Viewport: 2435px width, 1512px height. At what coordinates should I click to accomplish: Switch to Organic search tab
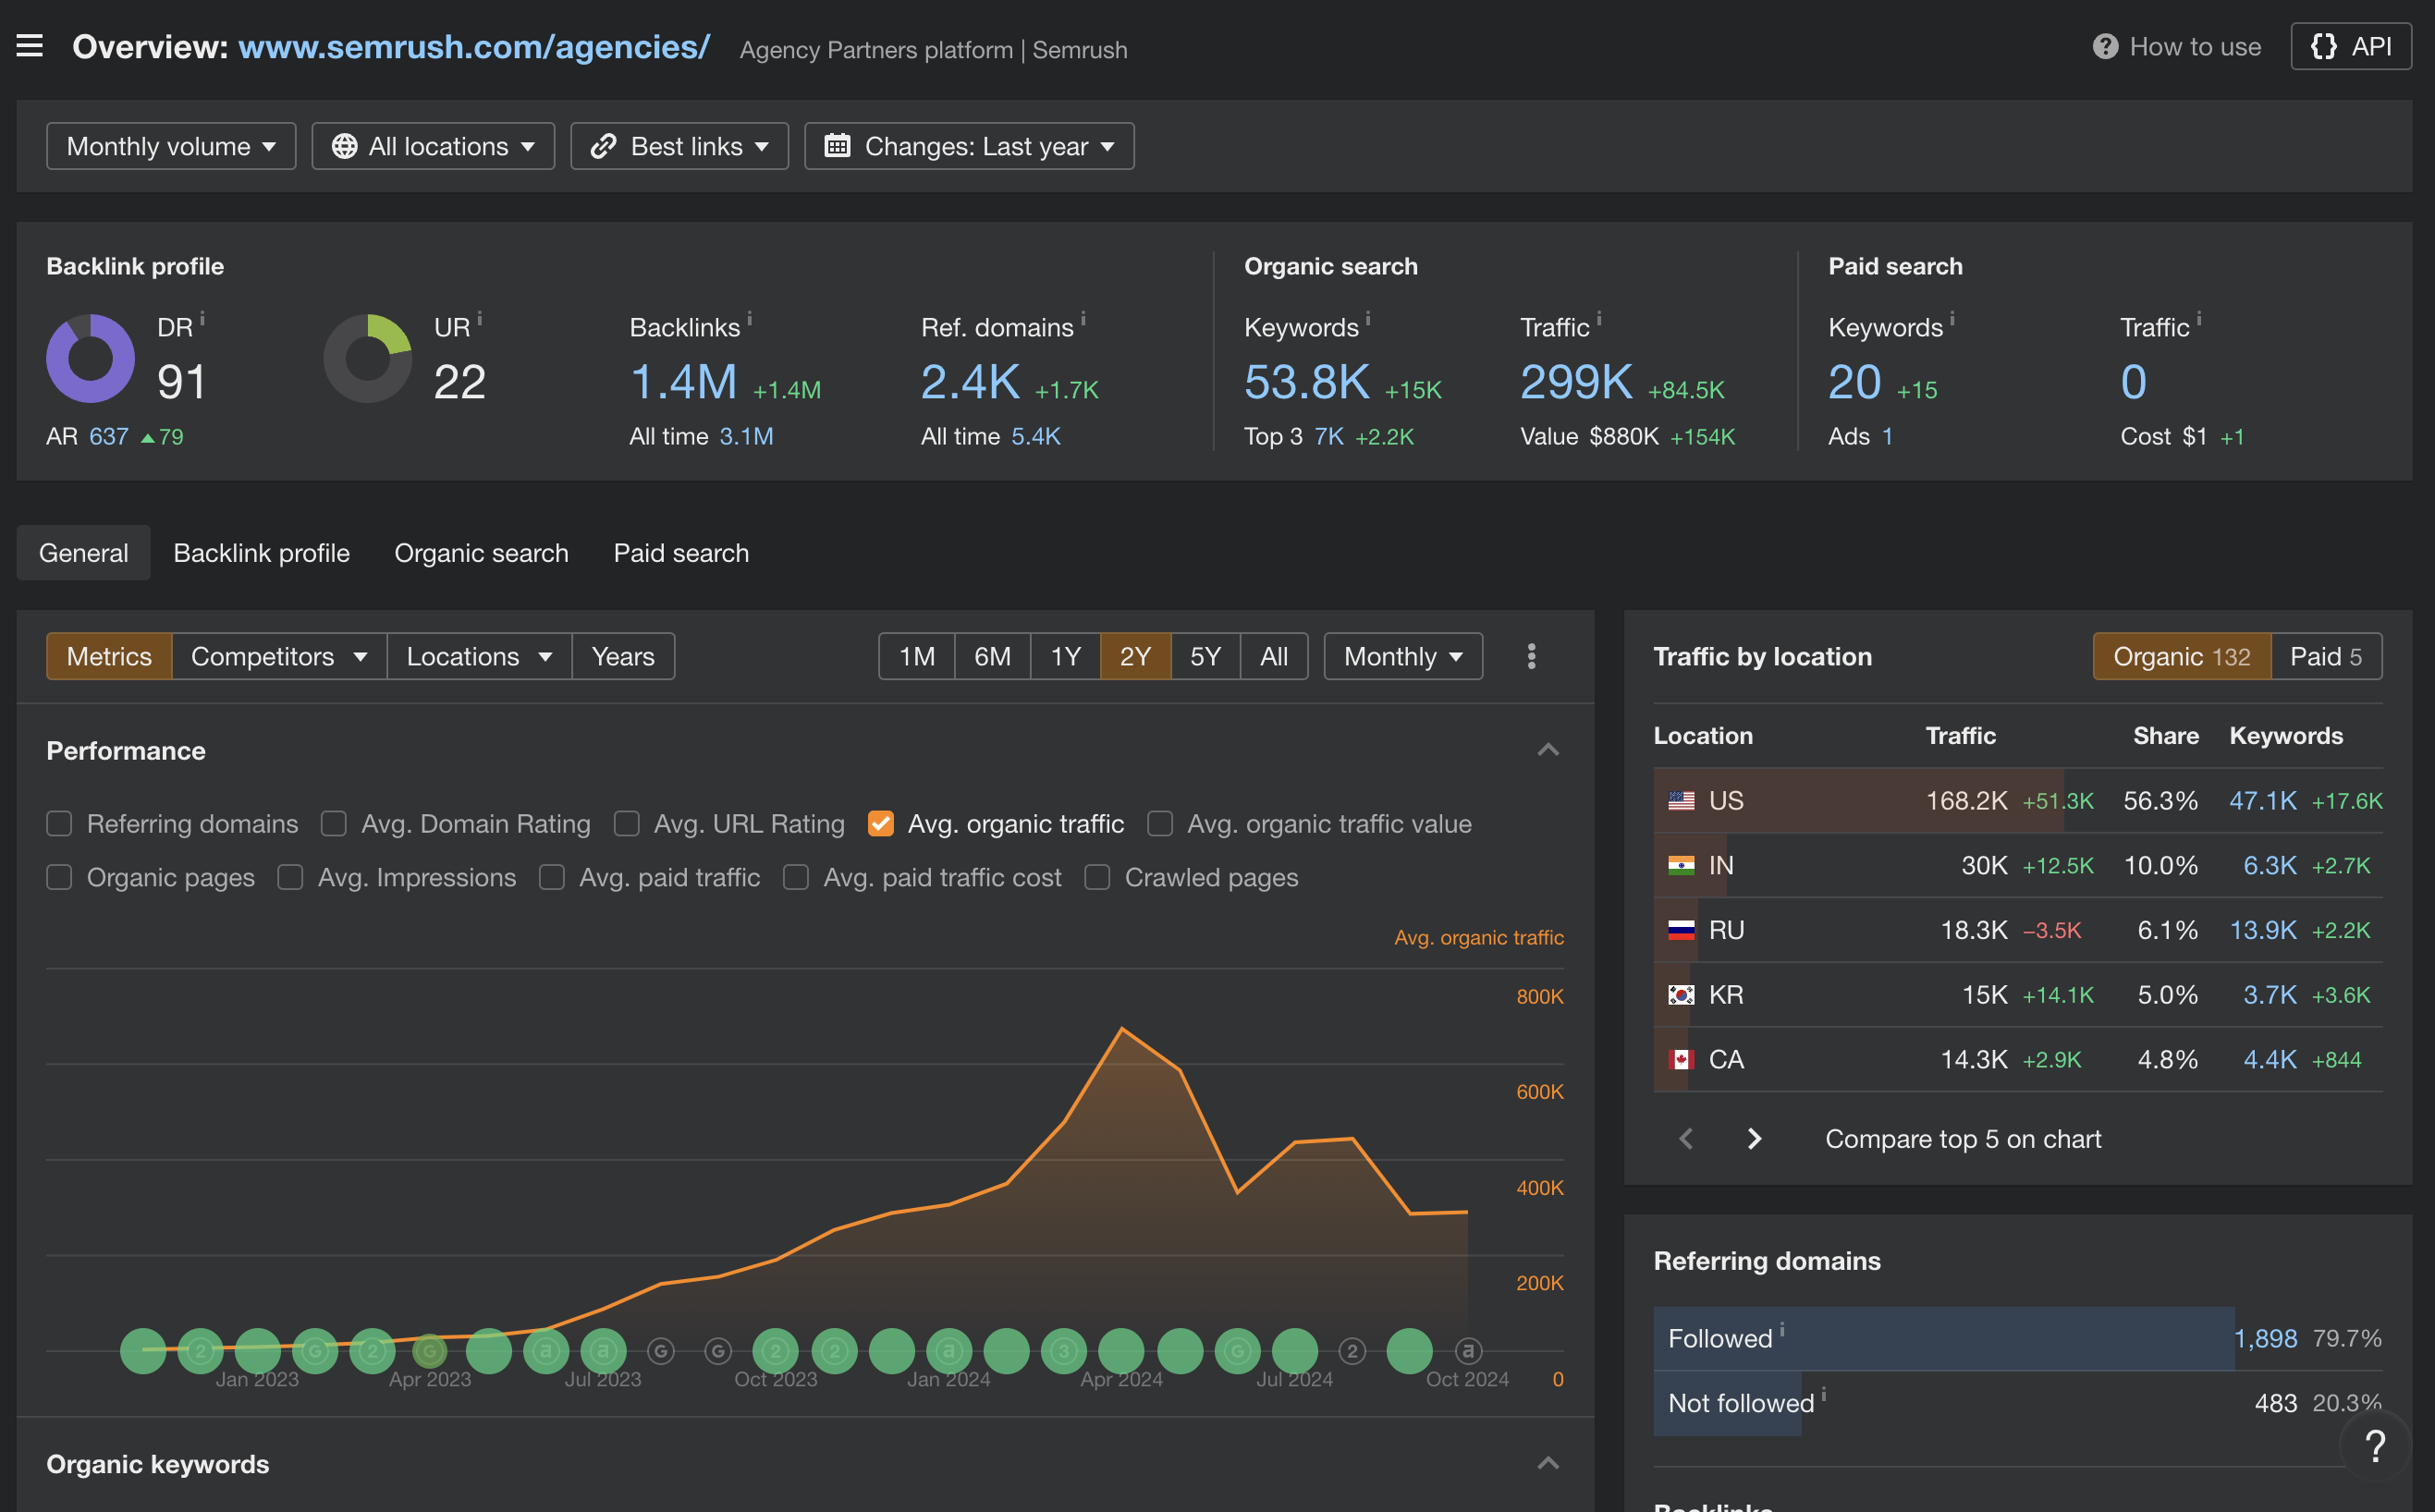pyautogui.click(x=481, y=554)
